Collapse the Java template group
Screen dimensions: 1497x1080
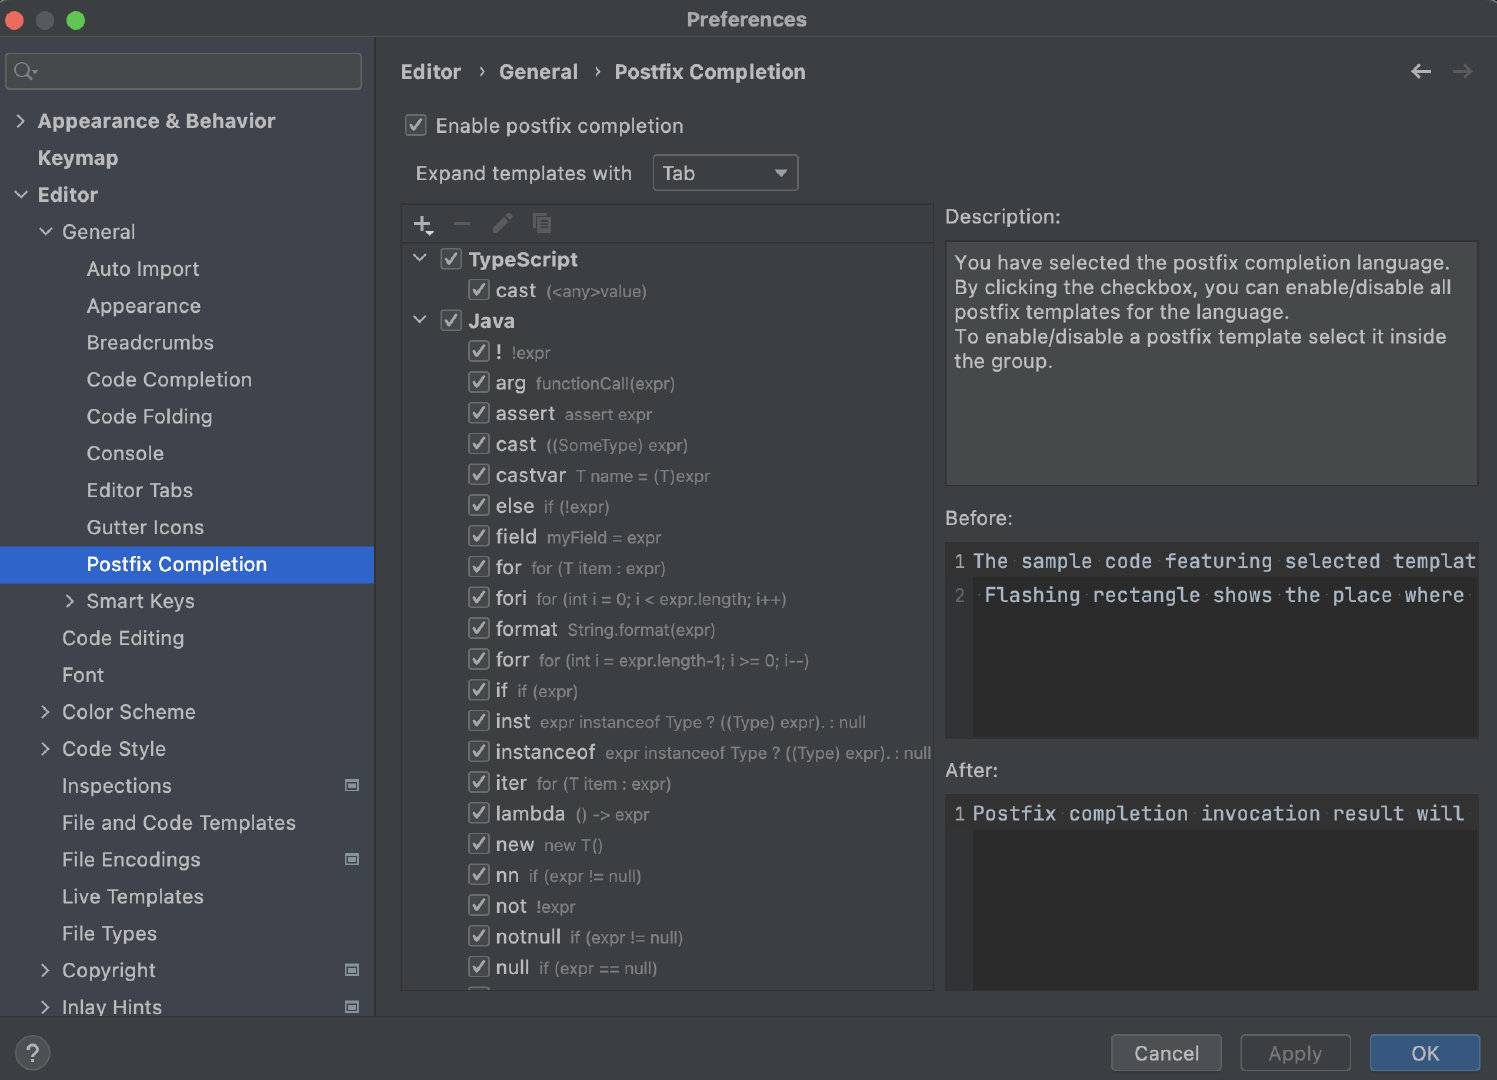(x=420, y=321)
